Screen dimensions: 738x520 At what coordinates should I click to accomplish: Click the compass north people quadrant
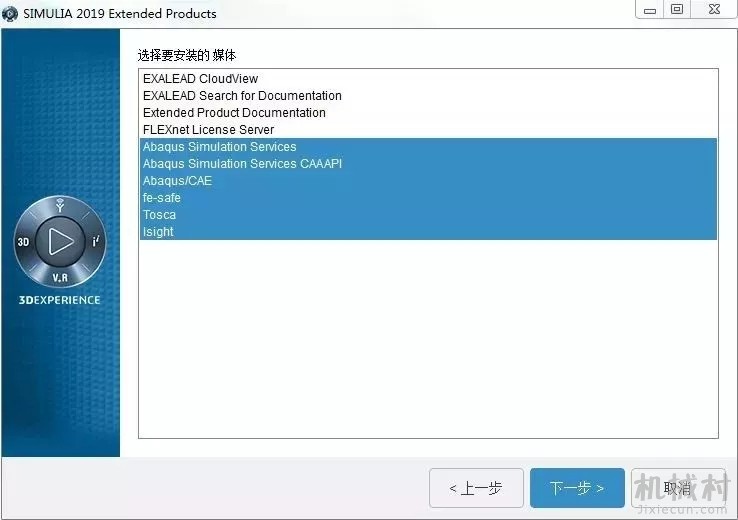pyautogui.click(x=60, y=206)
